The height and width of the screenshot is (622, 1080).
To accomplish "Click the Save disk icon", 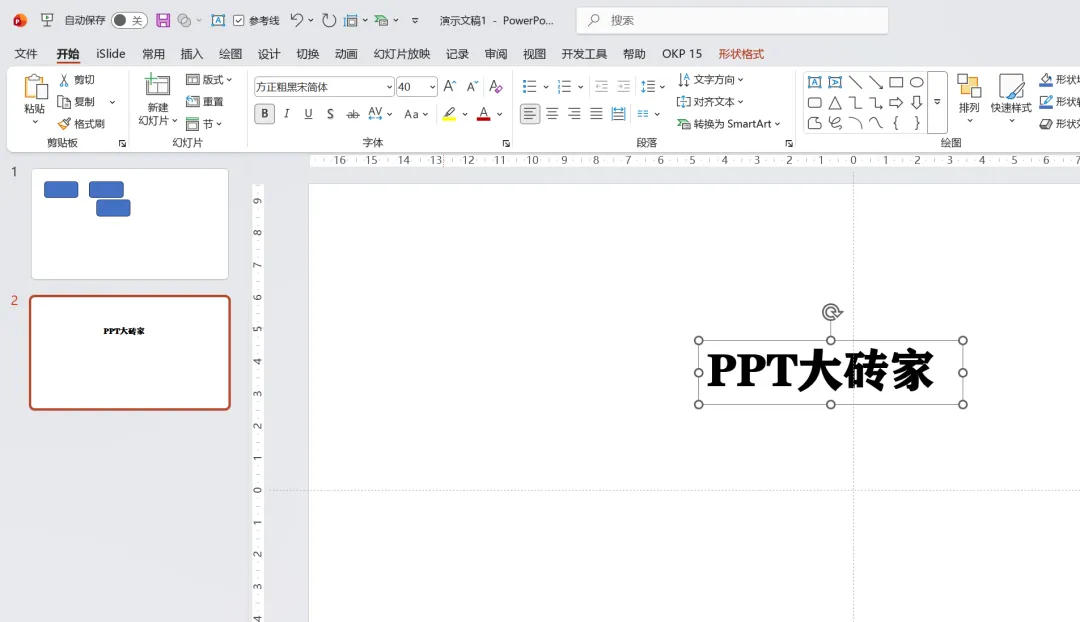I will [163, 21].
